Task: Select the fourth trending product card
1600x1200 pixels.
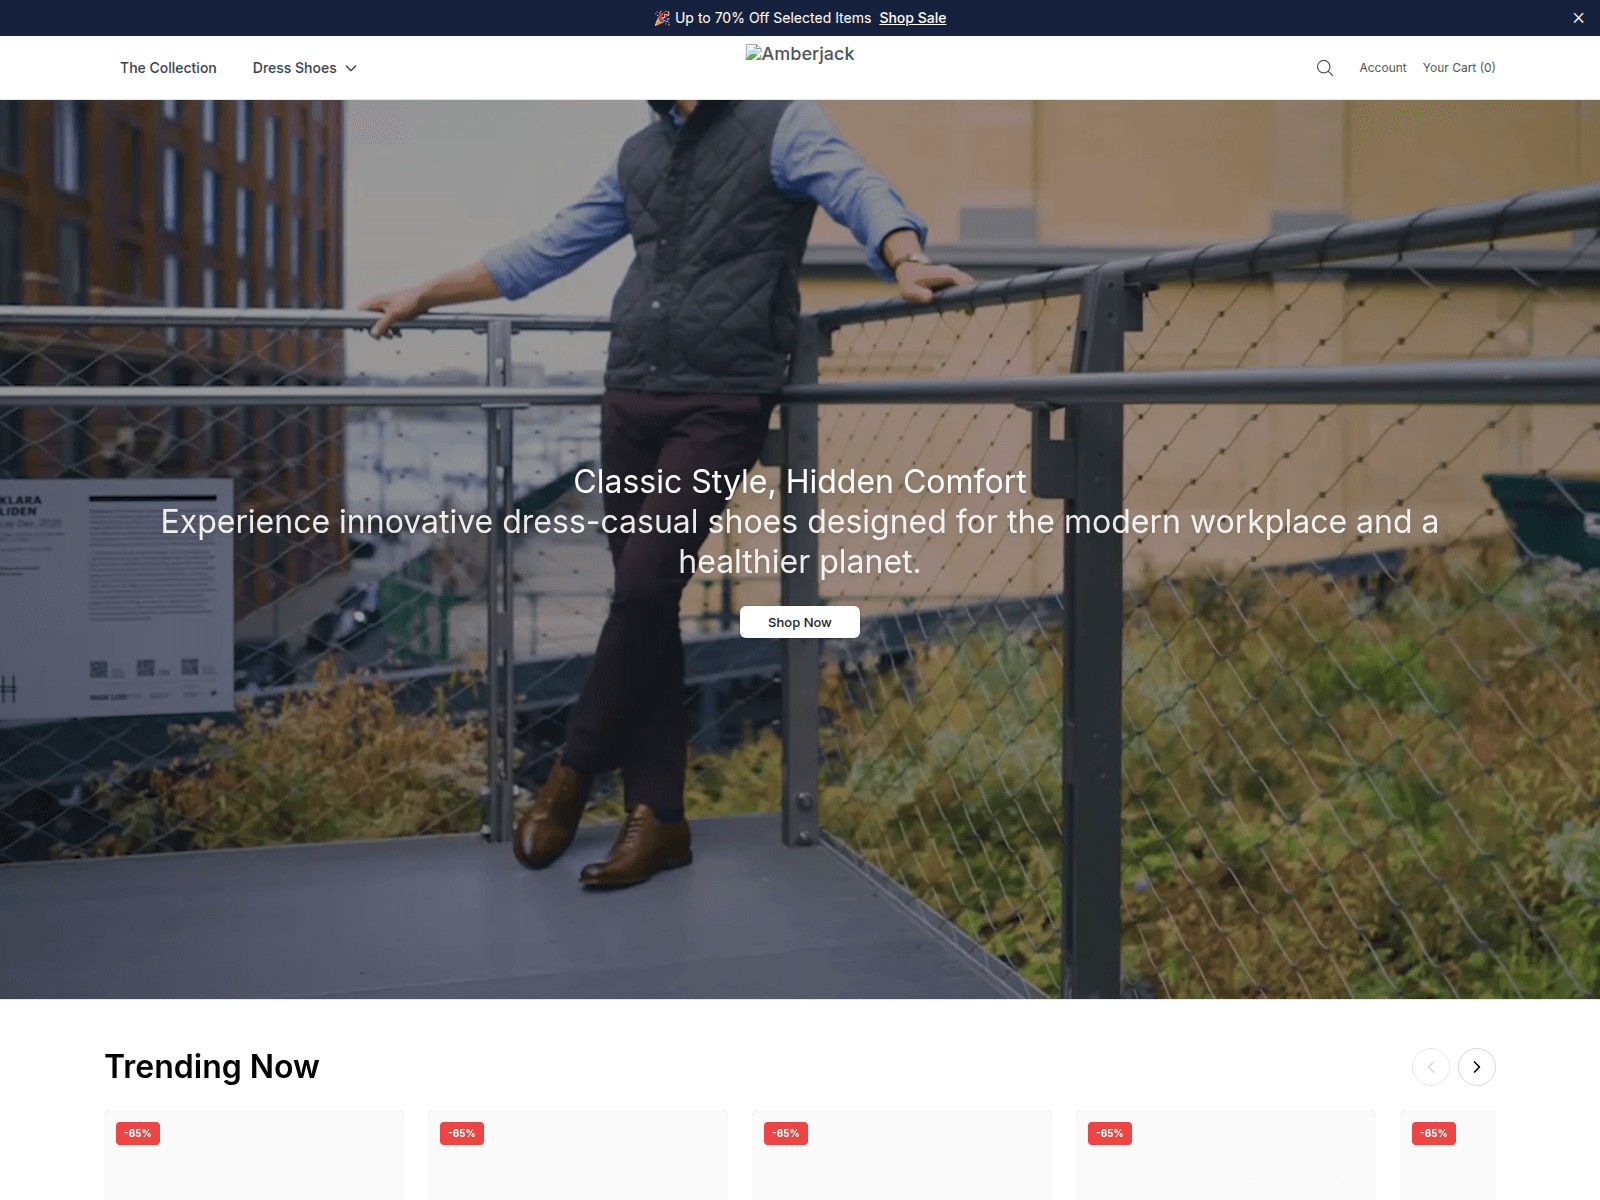Action: point(1226,1155)
